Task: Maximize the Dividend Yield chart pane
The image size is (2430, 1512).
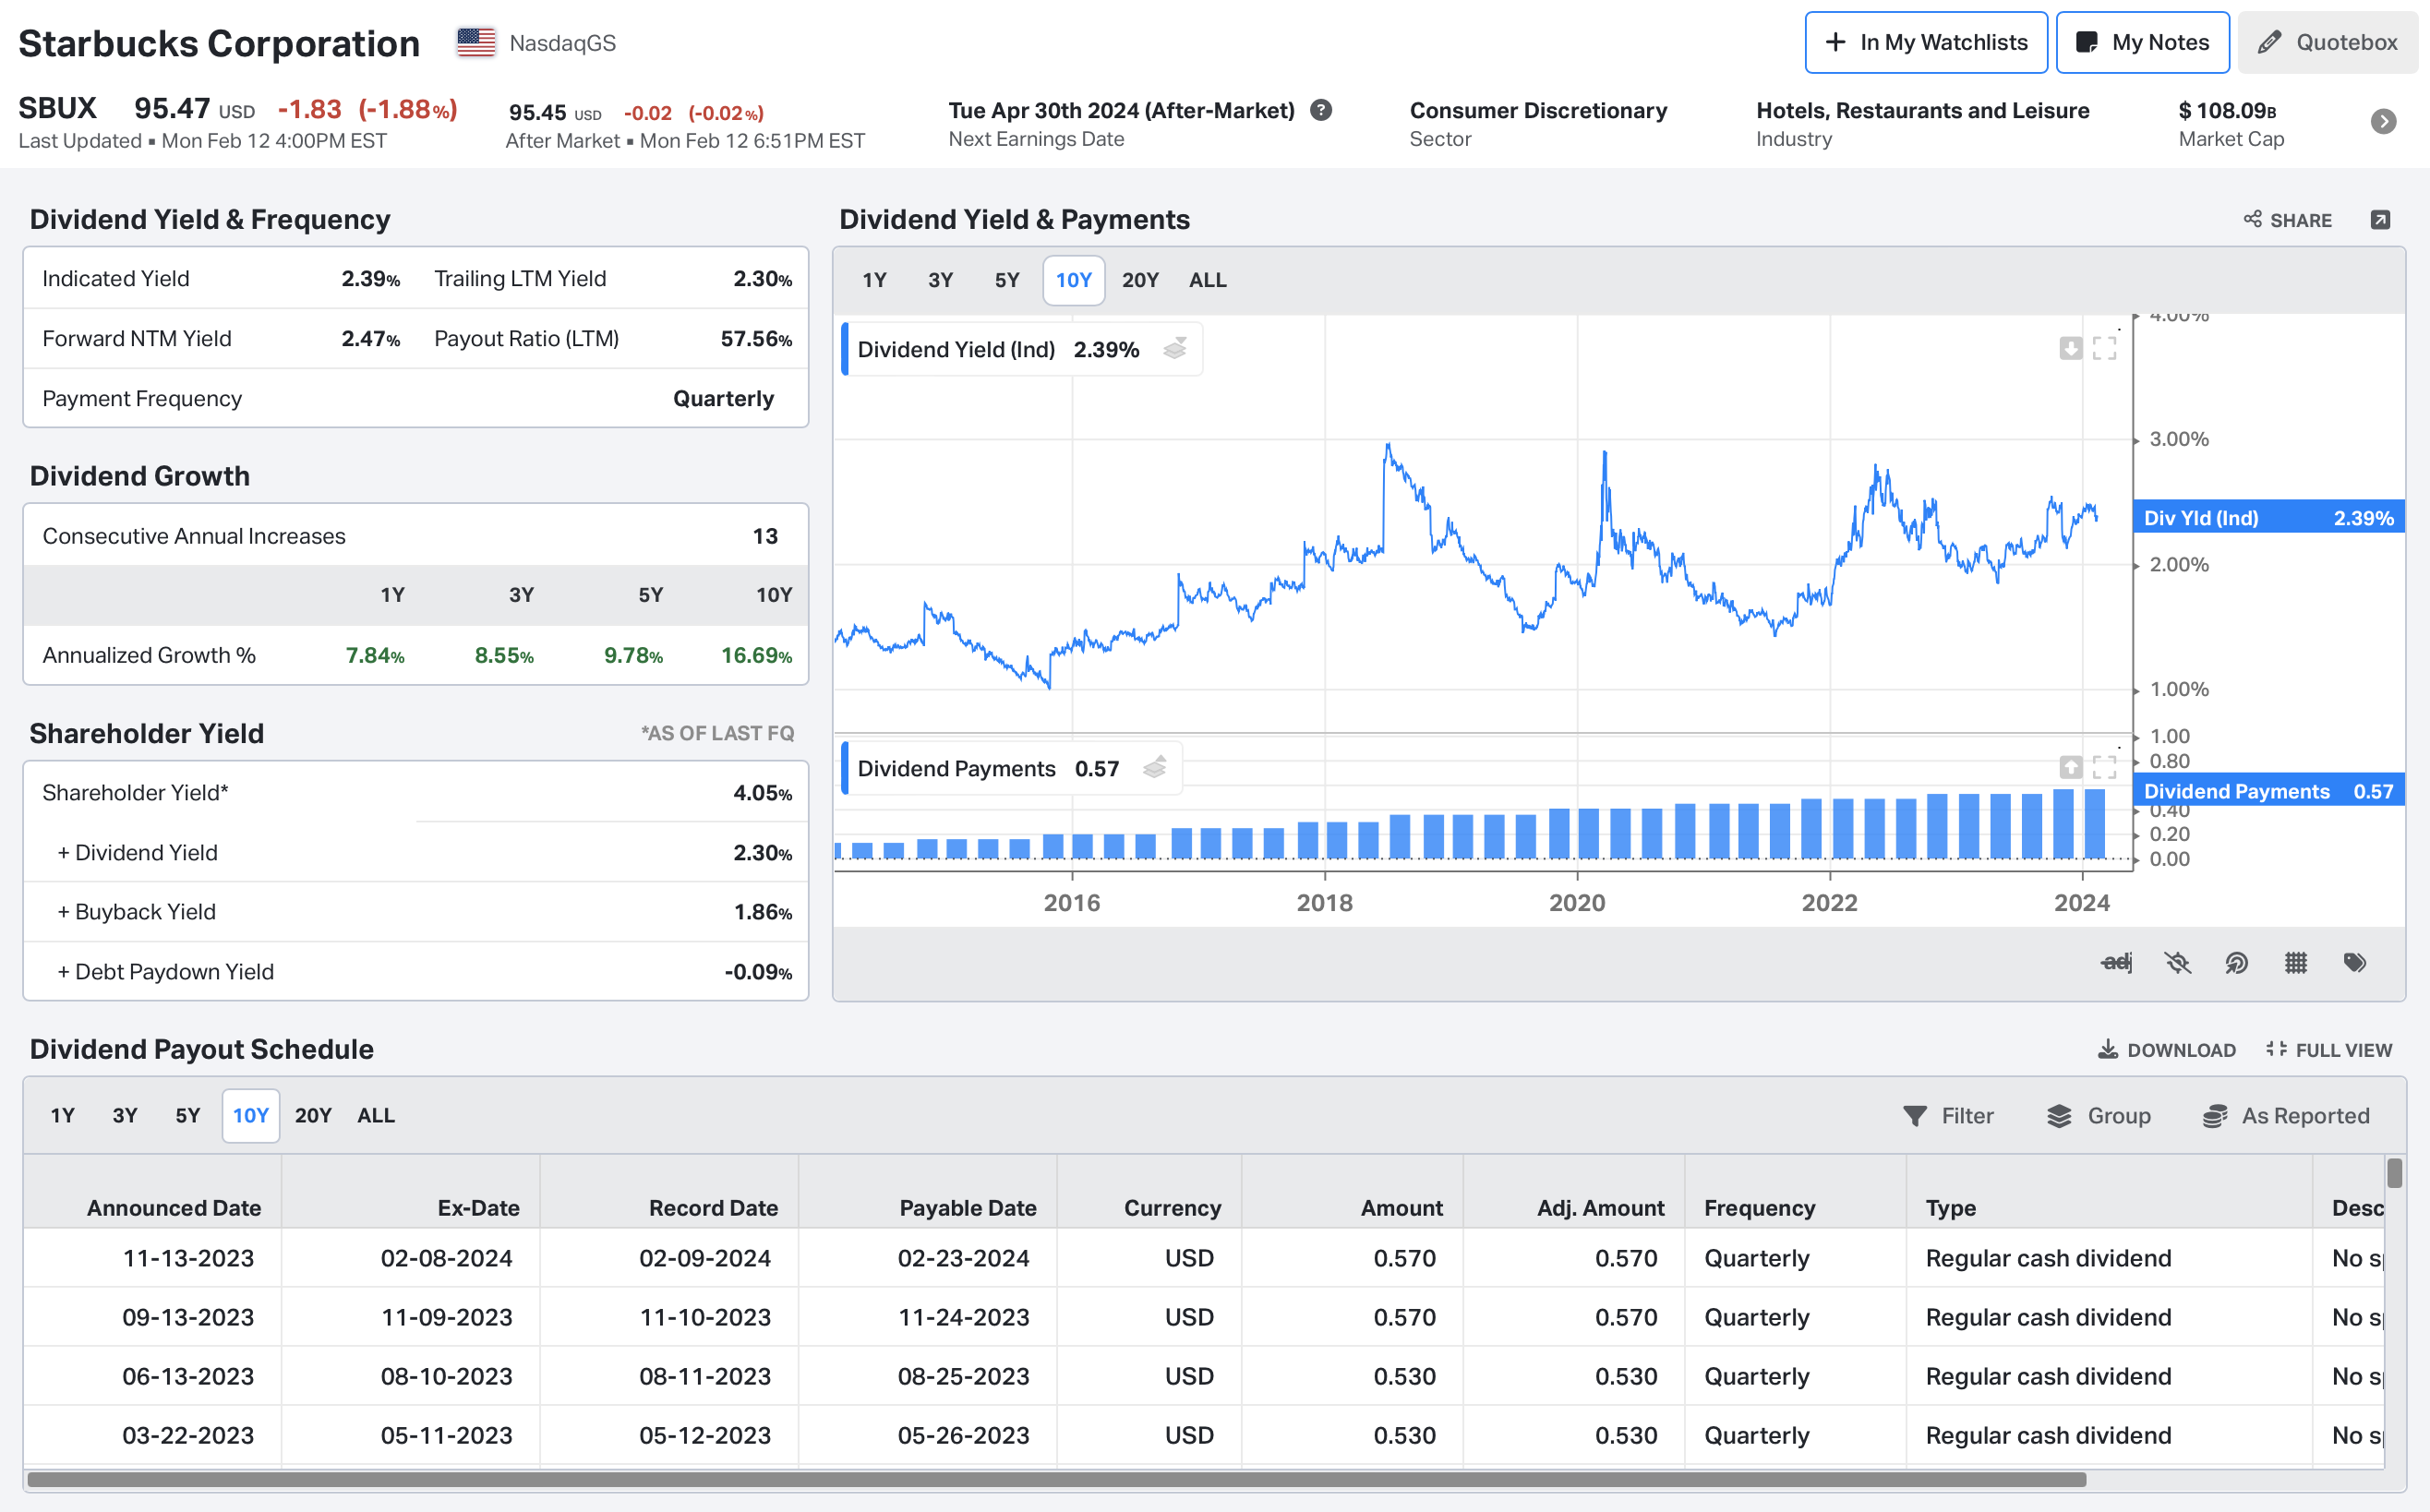Action: coord(2104,348)
